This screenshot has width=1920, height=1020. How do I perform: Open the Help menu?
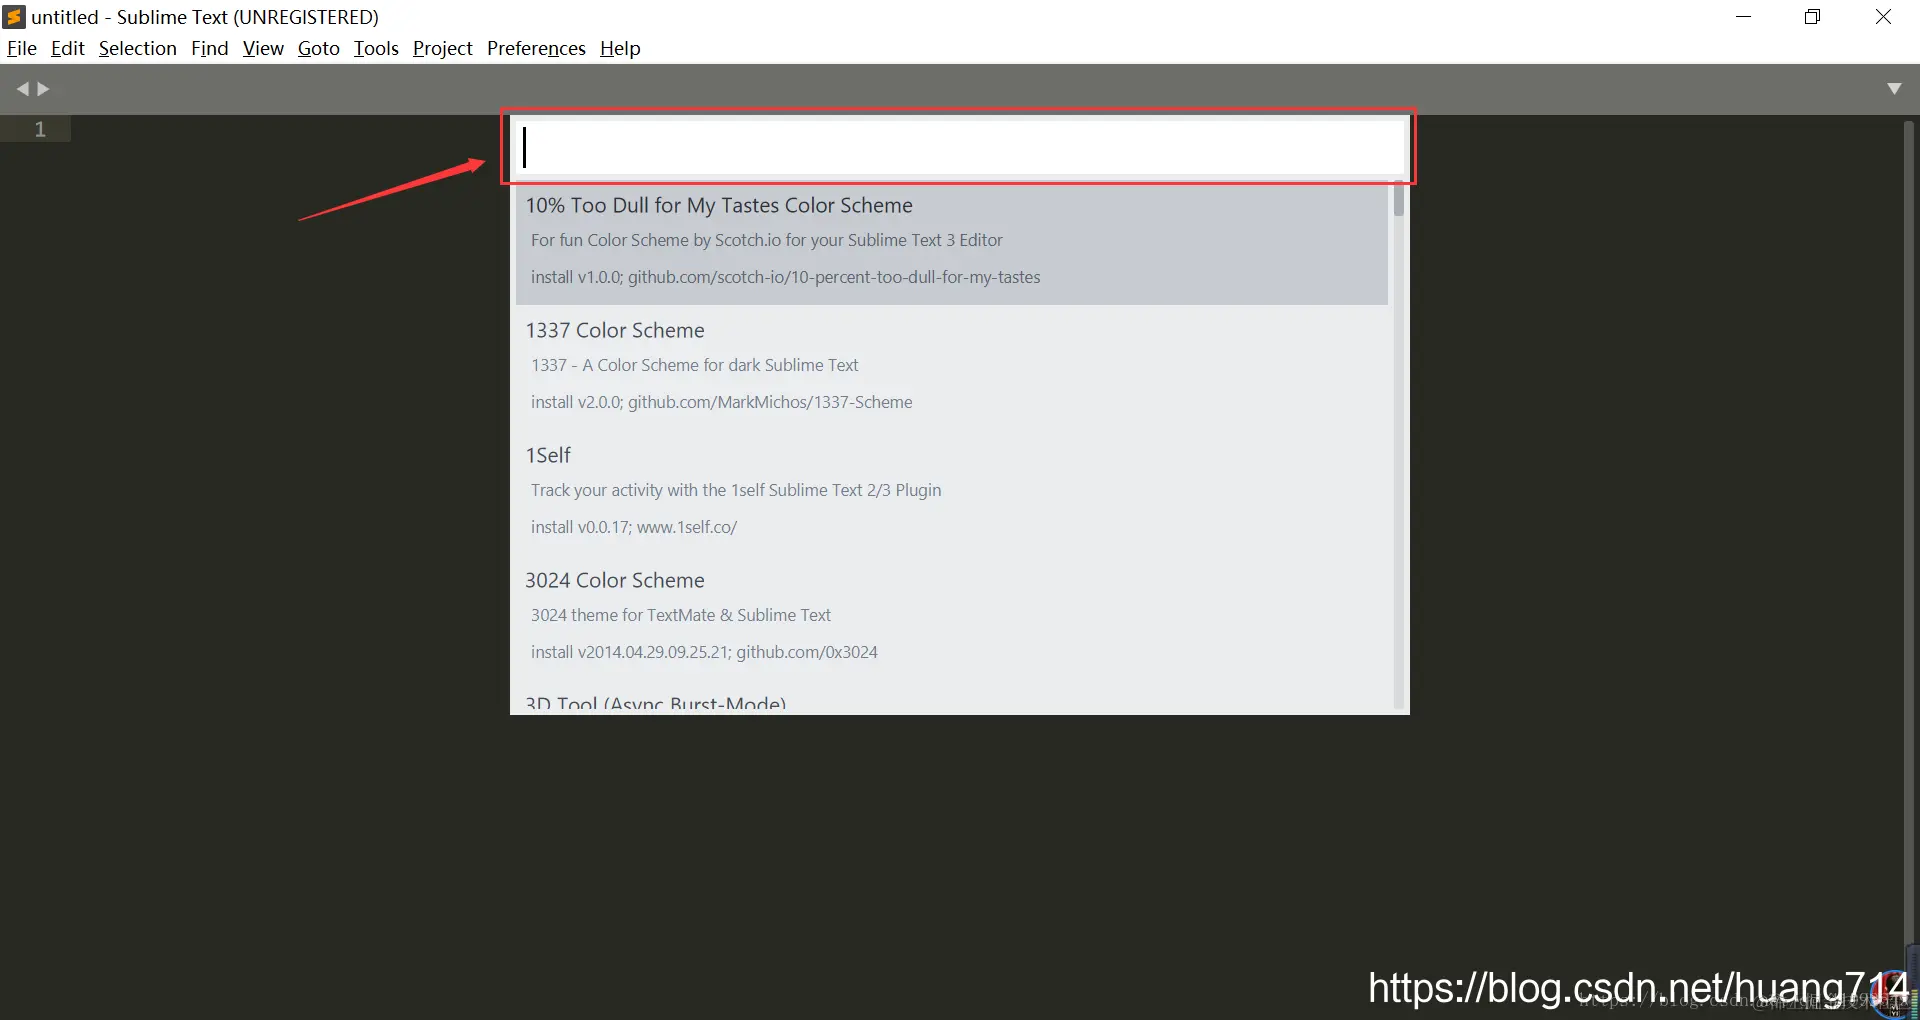tap(620, 48)
